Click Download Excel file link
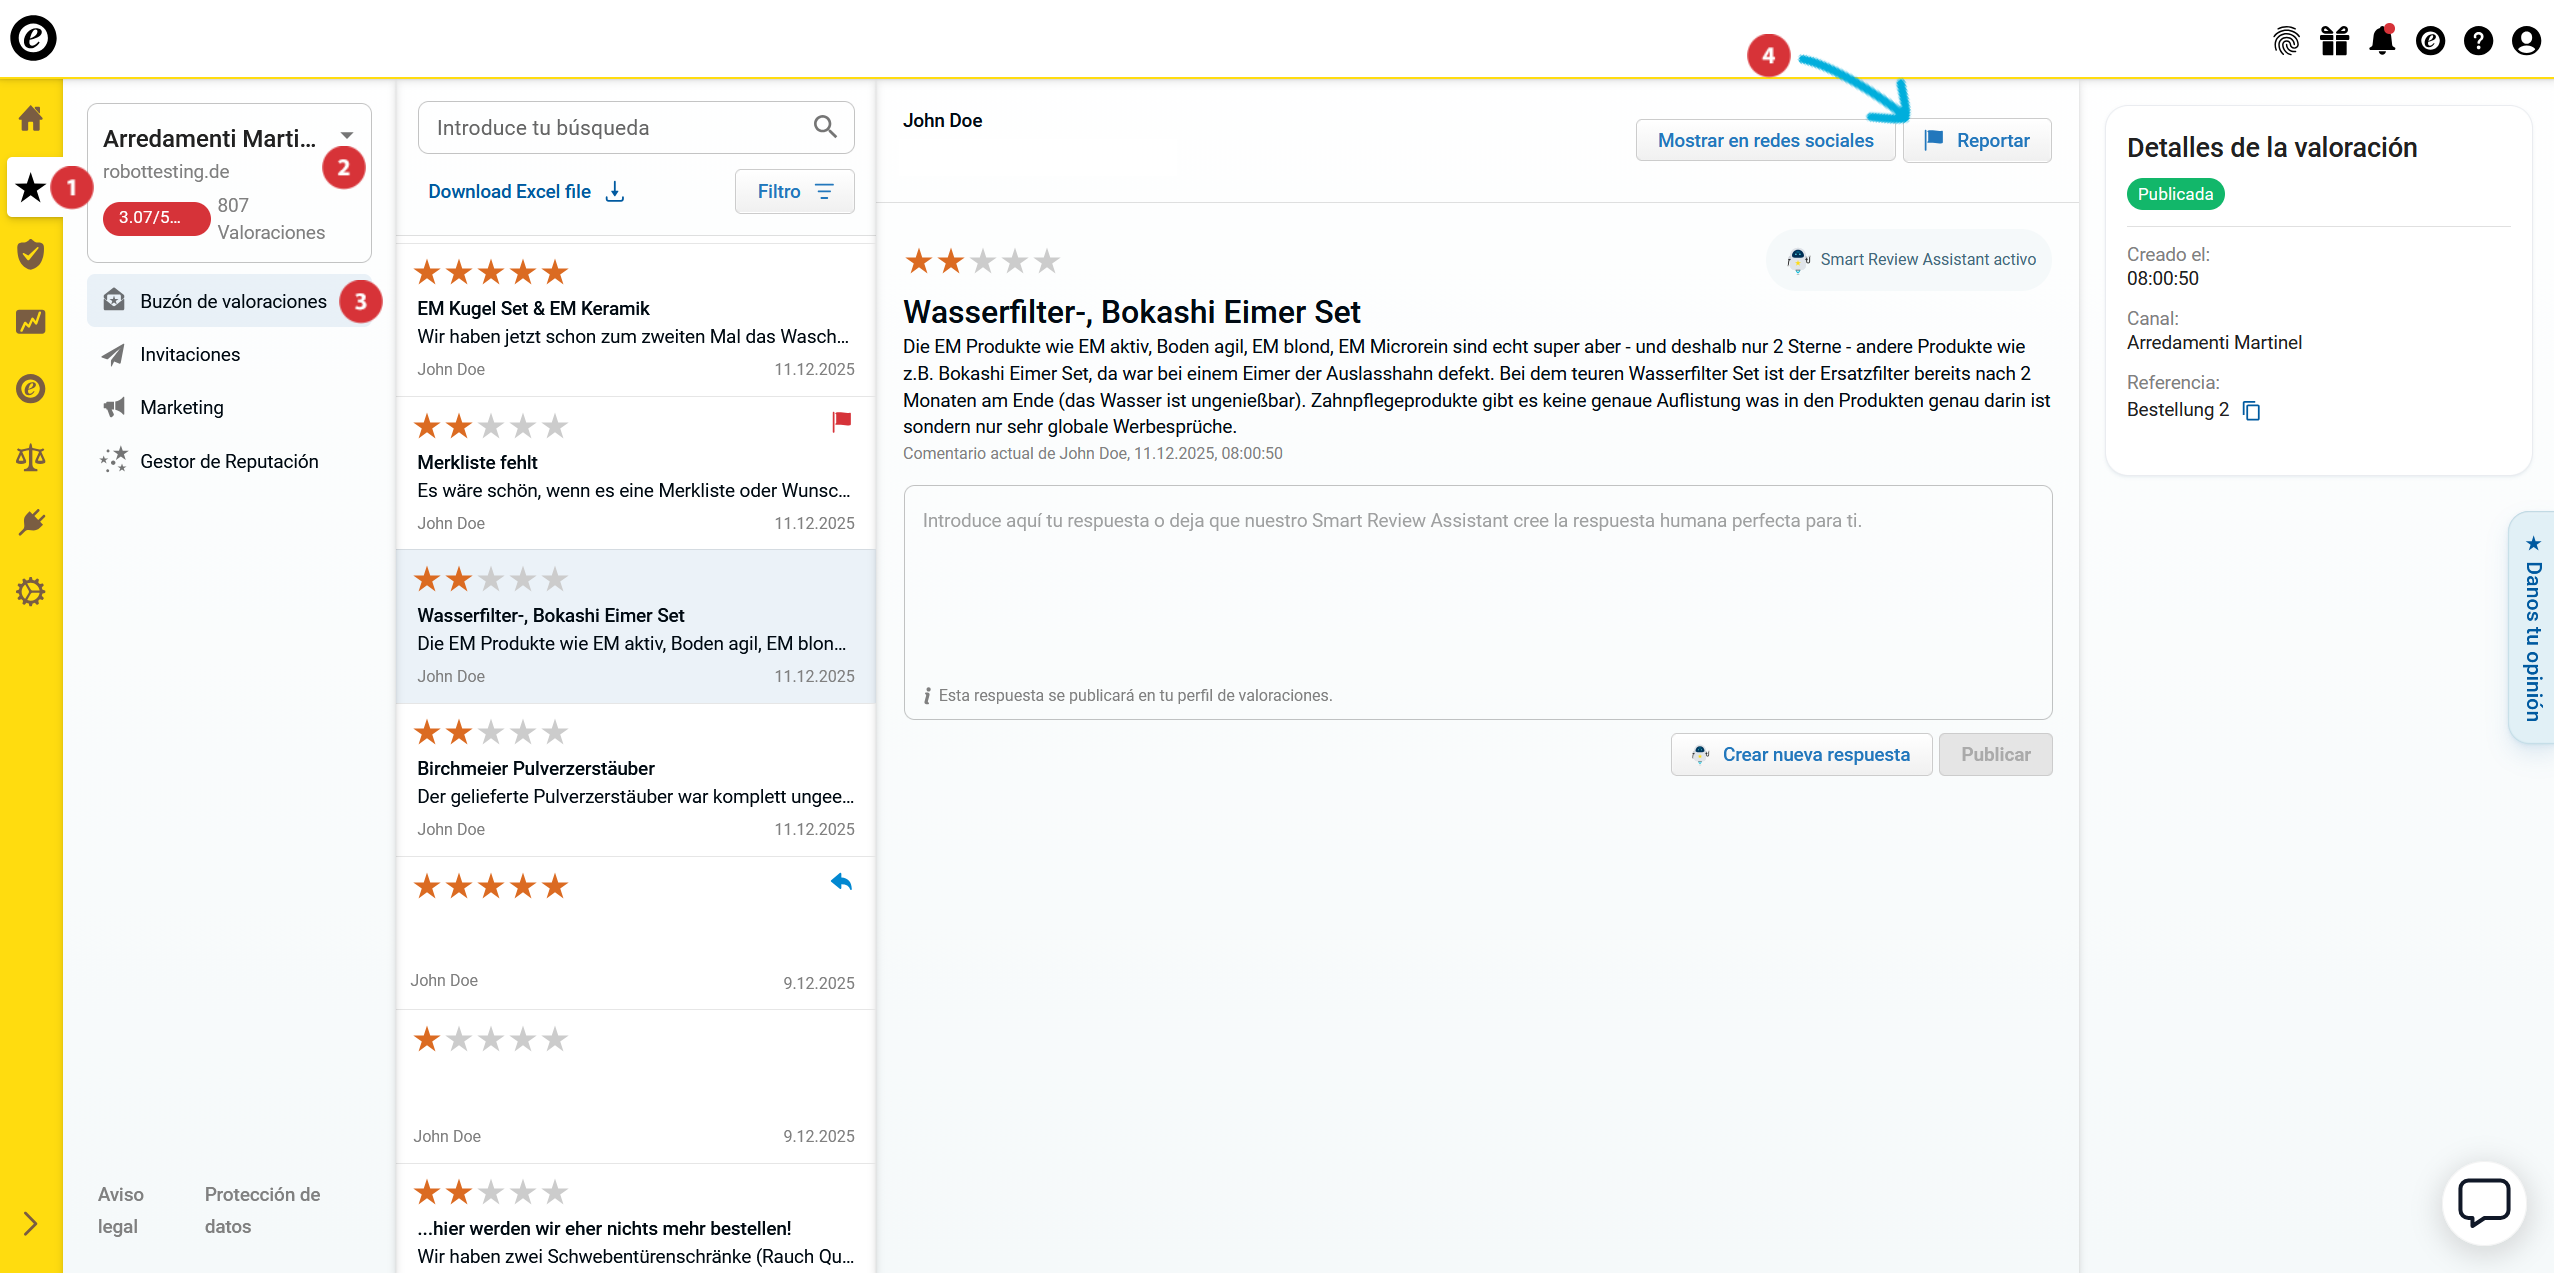 click(x=526, y=191)
